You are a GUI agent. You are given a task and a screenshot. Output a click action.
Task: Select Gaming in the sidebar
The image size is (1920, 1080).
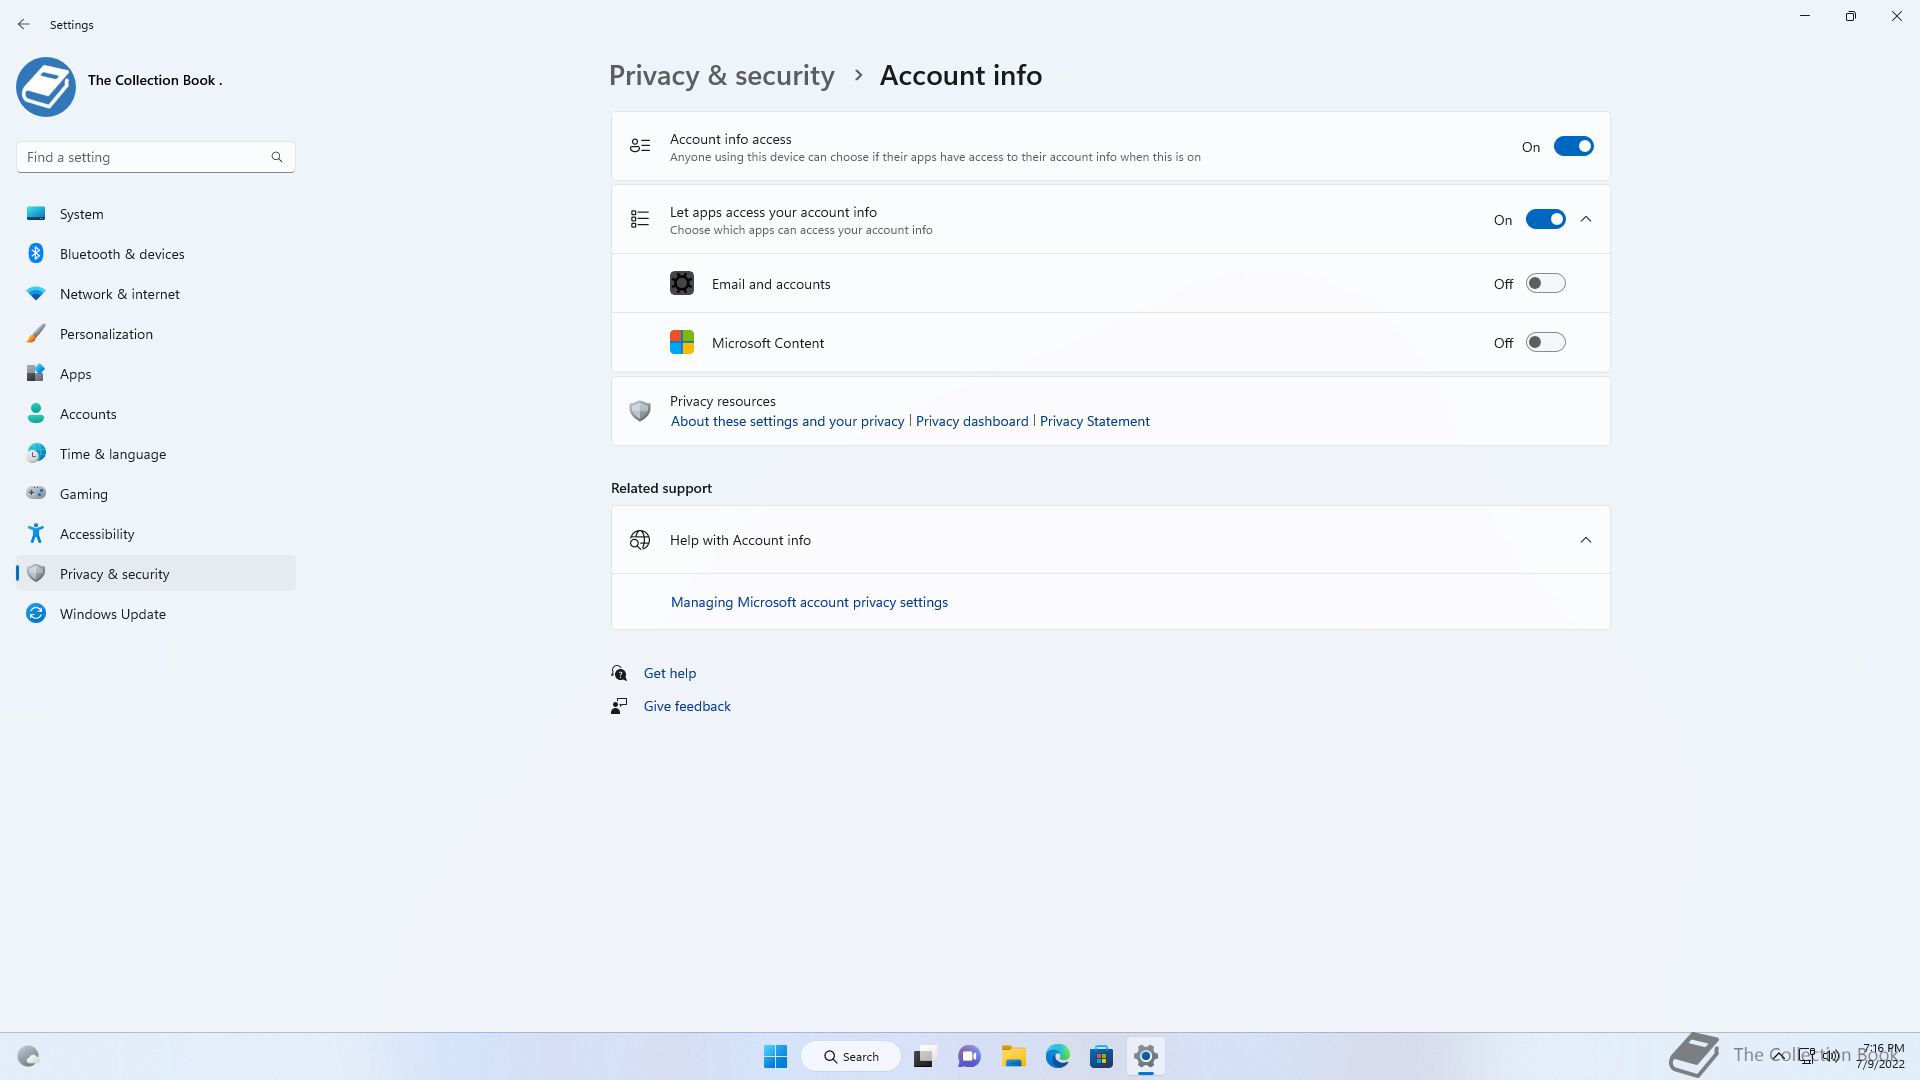156,494
